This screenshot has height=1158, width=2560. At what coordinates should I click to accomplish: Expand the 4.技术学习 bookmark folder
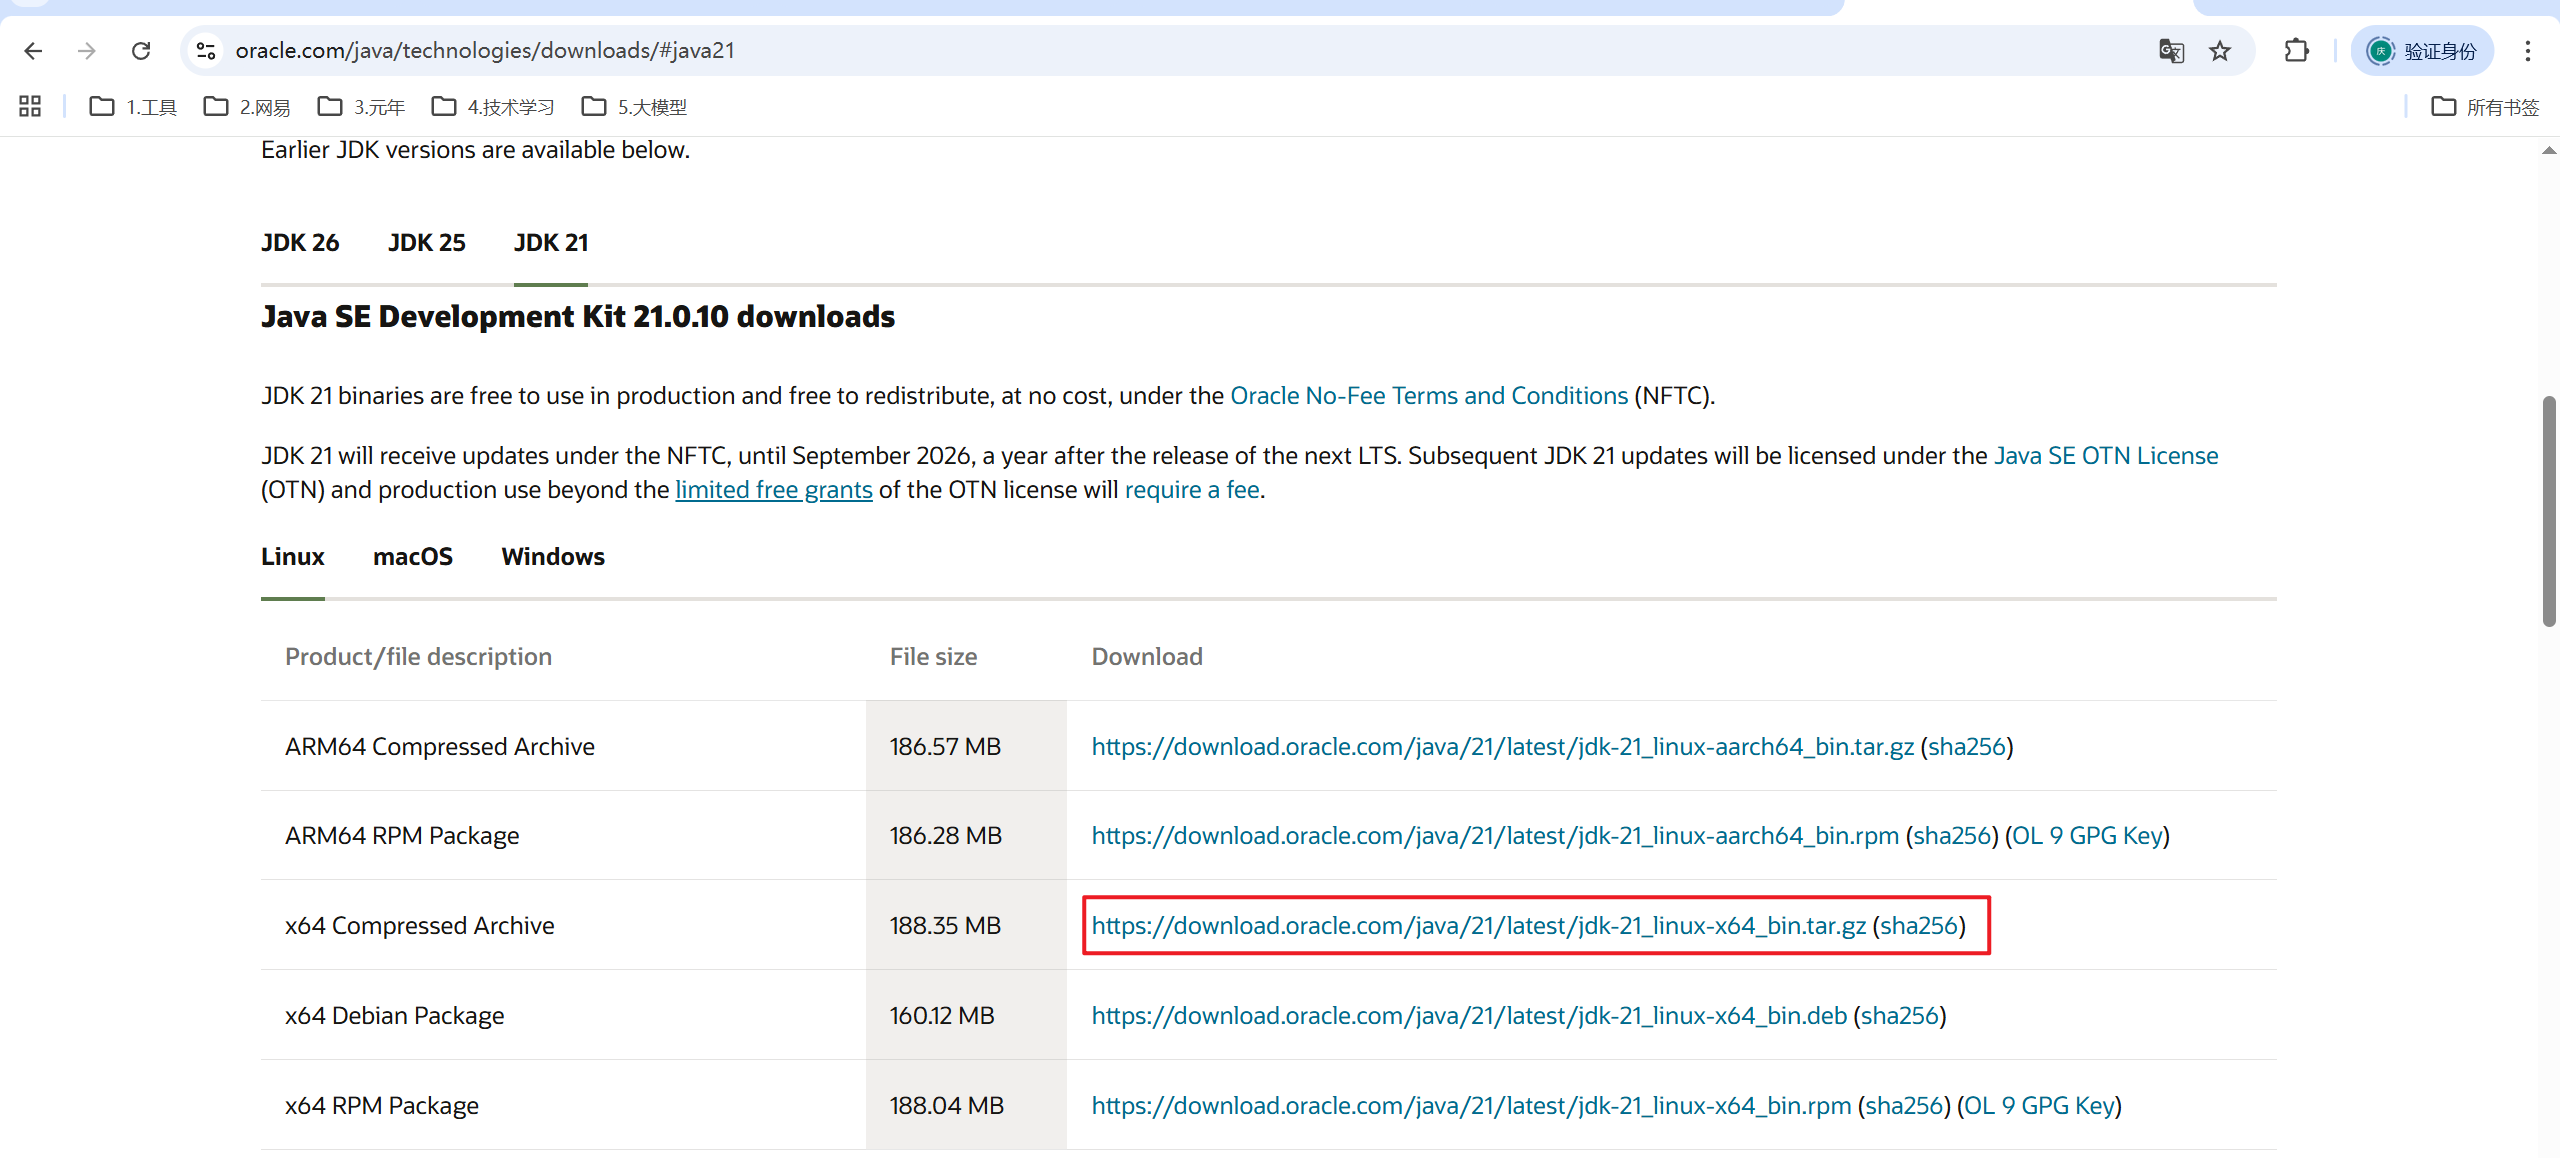click(493, 106)
